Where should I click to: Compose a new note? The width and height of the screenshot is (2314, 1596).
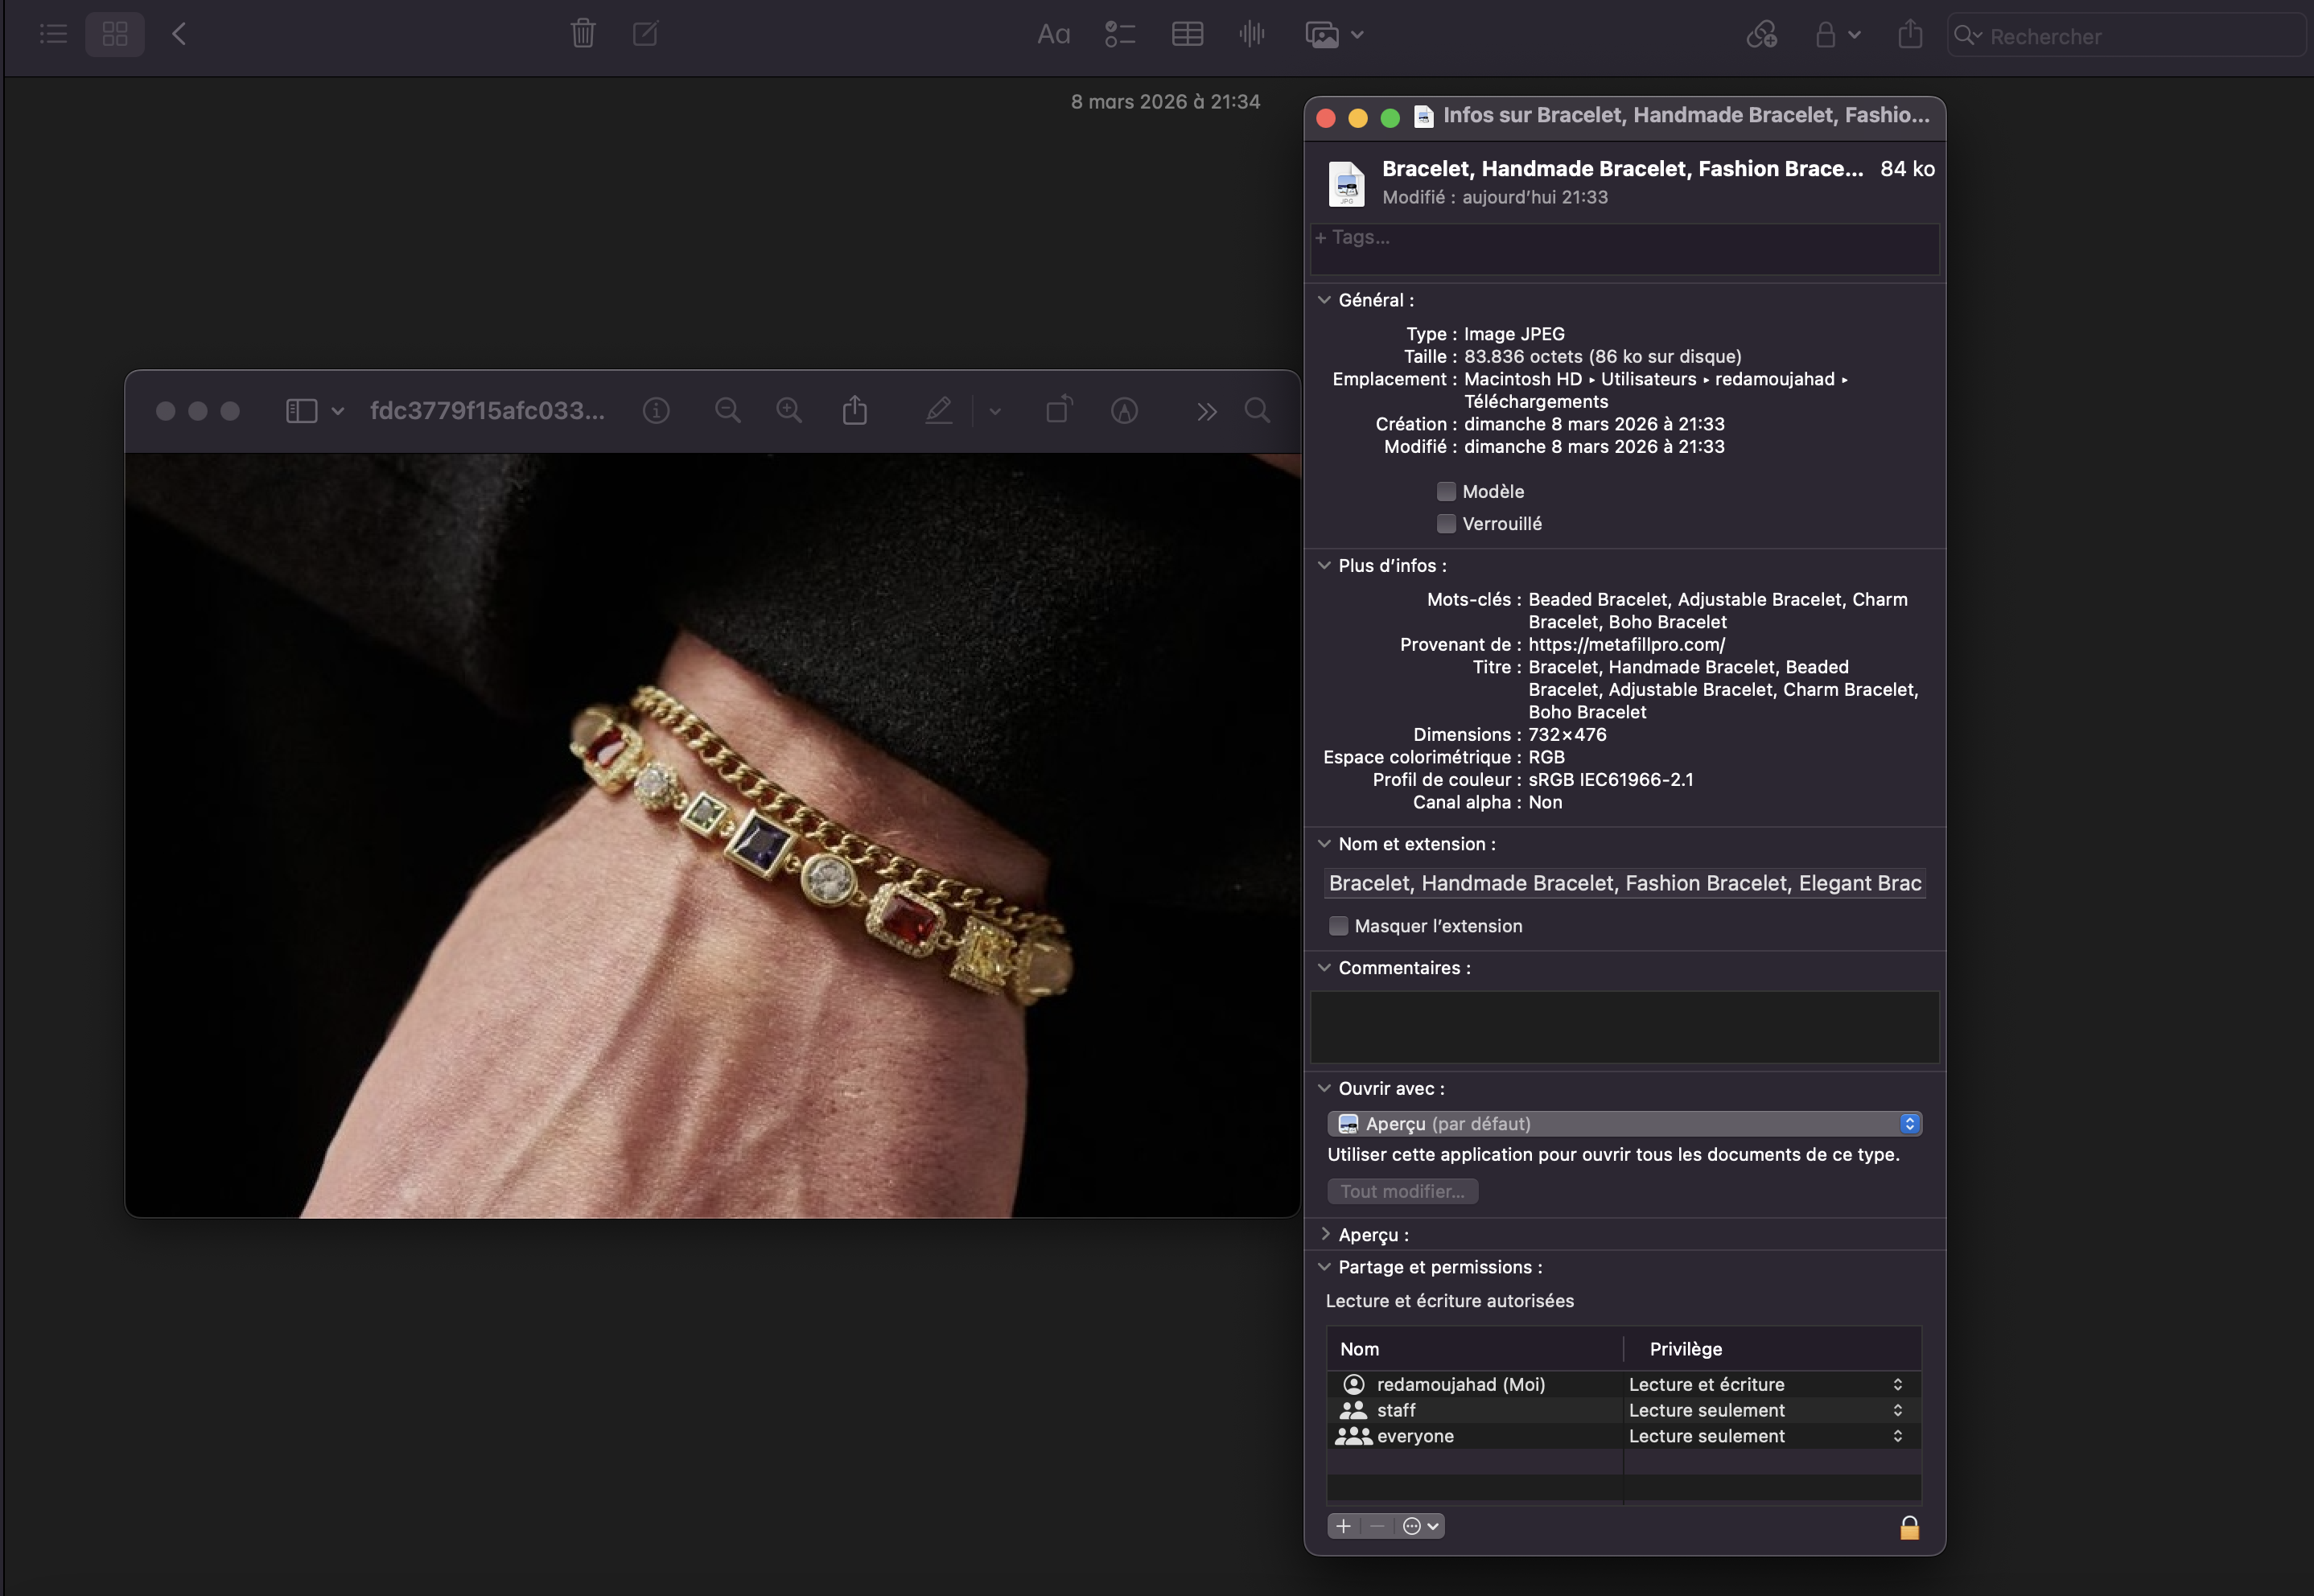pyautogui.click(x=646, y=34)
